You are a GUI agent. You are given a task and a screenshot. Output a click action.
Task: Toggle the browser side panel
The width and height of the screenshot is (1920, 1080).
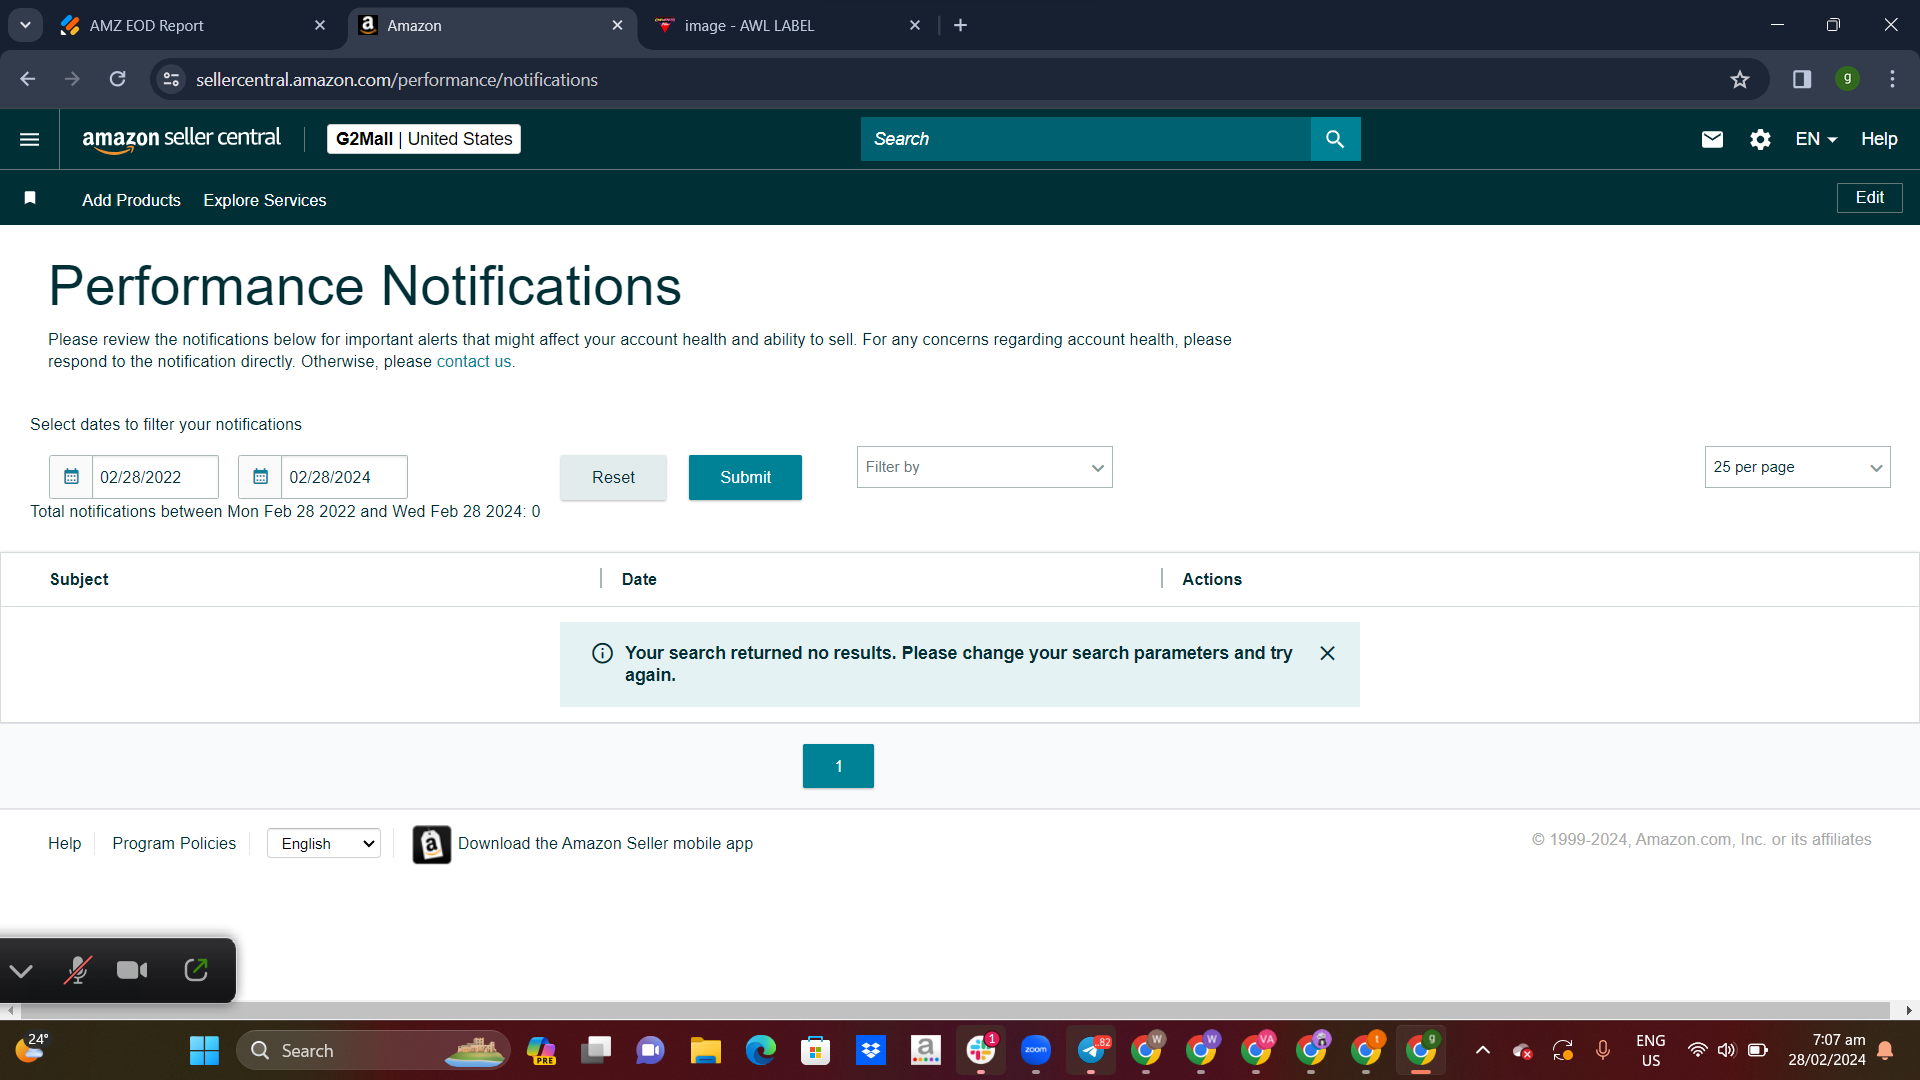pyautogui.click(x=1802, y=79)
